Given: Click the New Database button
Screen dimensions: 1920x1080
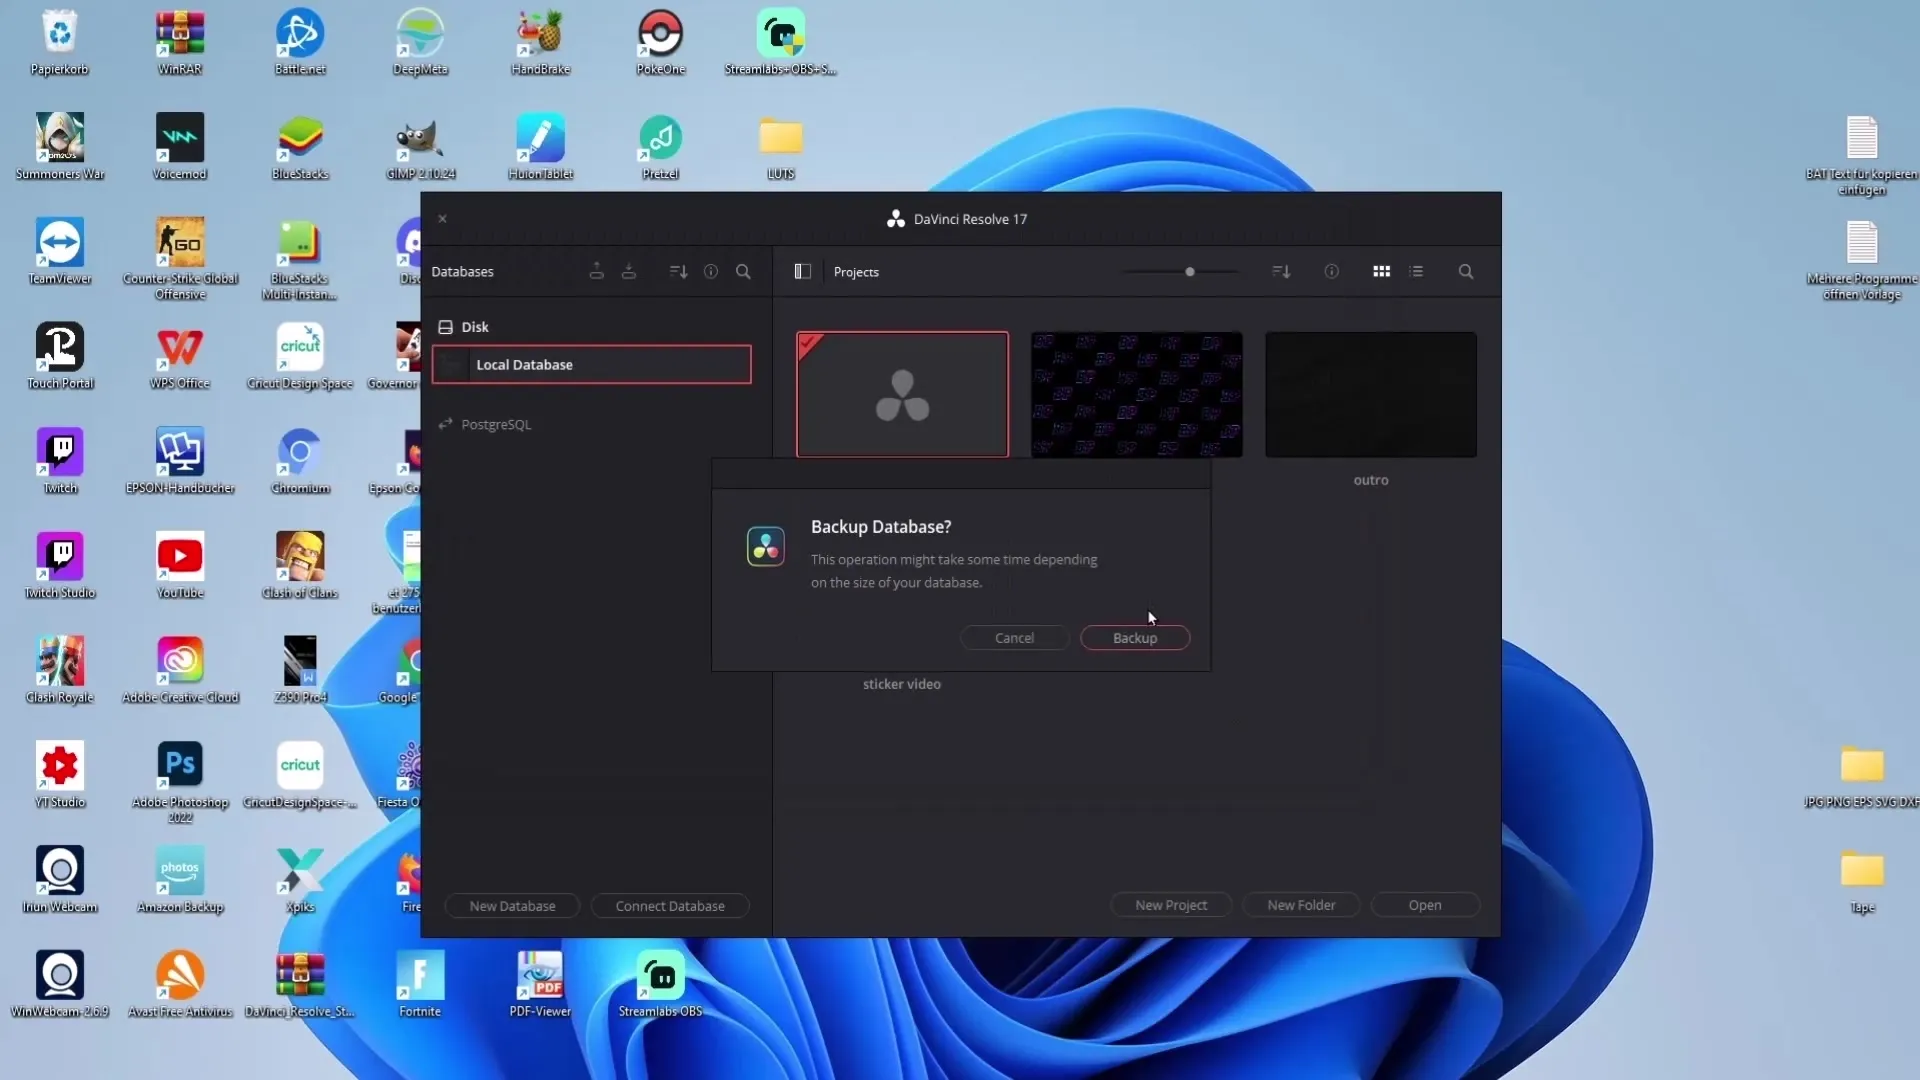Looking at the screenshot, I should pyautogui.click(x=512, y=906).
